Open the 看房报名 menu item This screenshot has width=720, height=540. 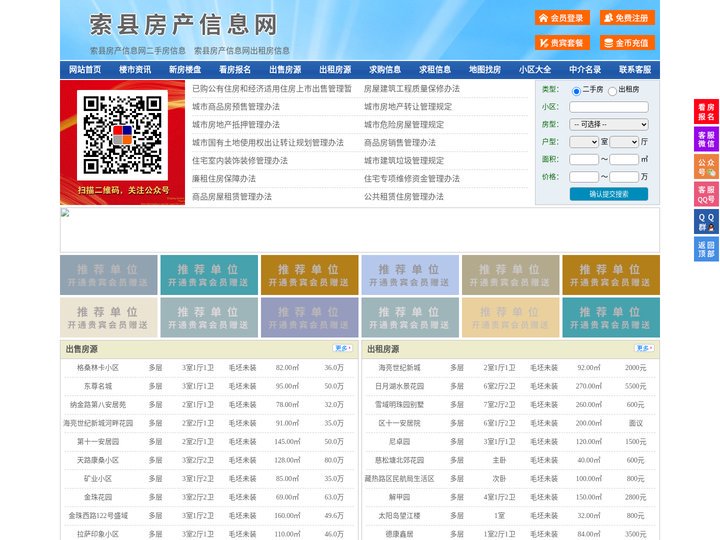[235, 70]
